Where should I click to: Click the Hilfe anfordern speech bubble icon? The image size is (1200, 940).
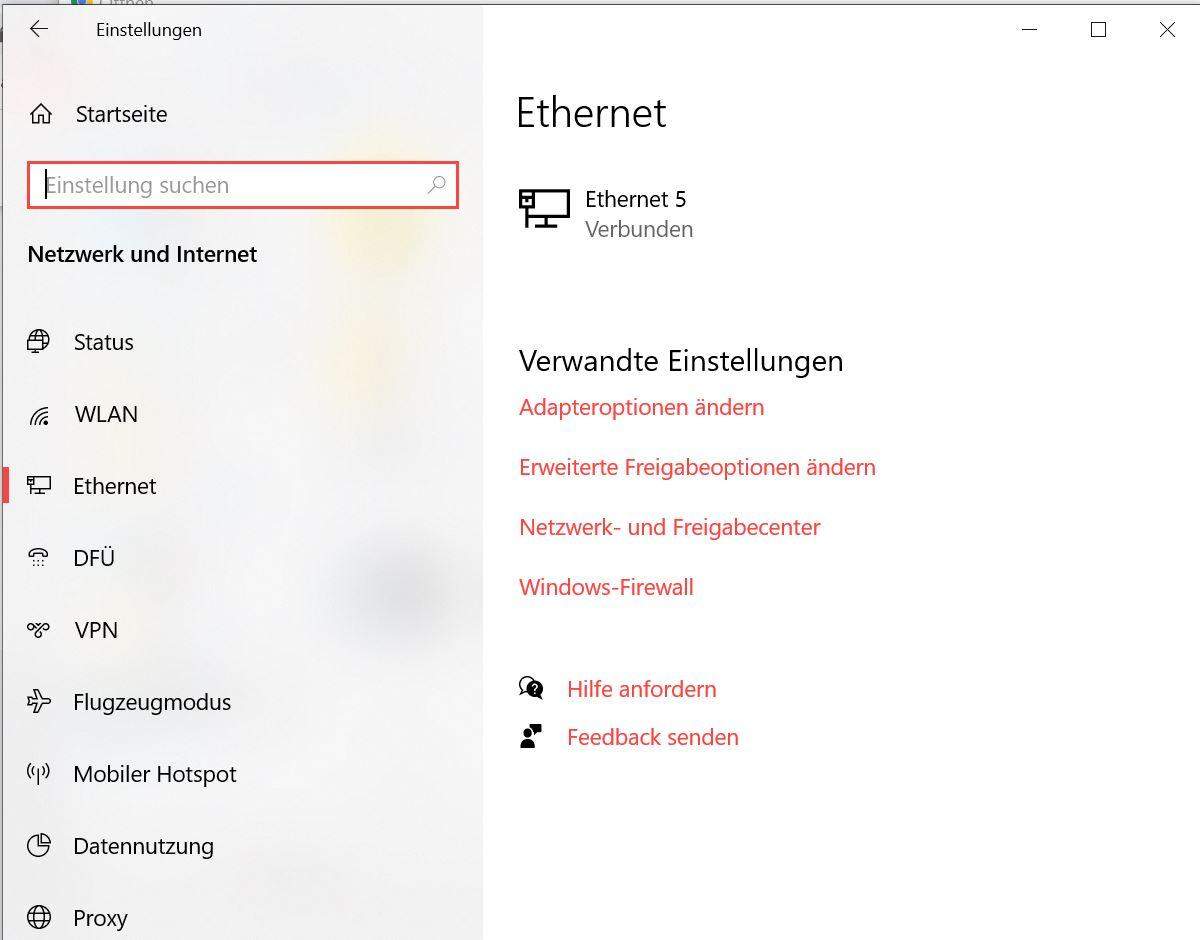coord(531,688)
